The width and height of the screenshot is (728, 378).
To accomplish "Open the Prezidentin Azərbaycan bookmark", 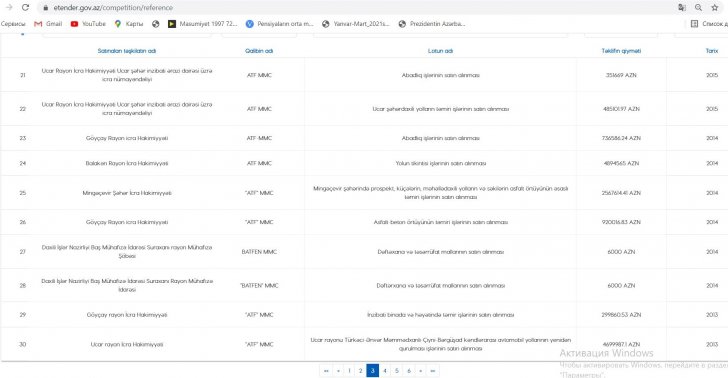I will (x=432, y=24).
